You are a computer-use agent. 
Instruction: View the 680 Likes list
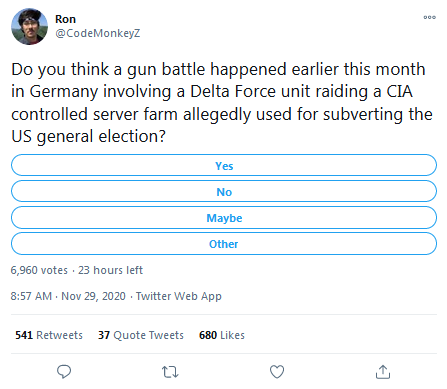(x=222, y=335)
